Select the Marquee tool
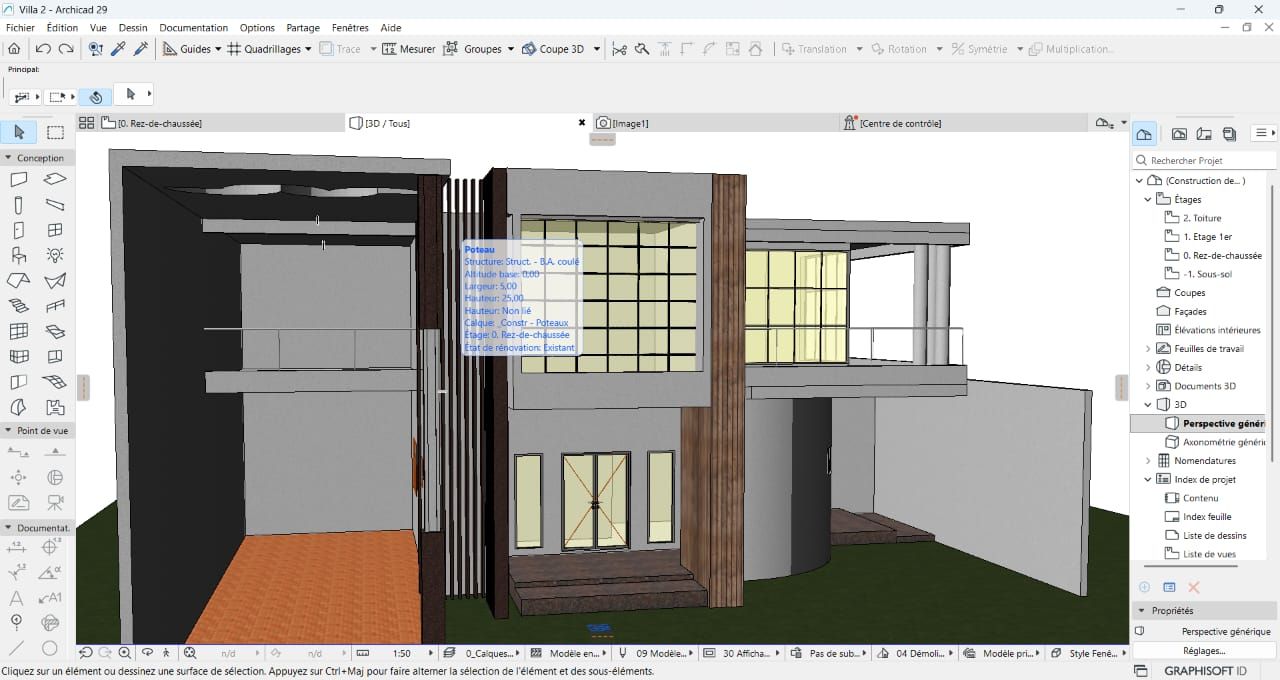Screen dimensions: 1280x680 pos(56,132)
